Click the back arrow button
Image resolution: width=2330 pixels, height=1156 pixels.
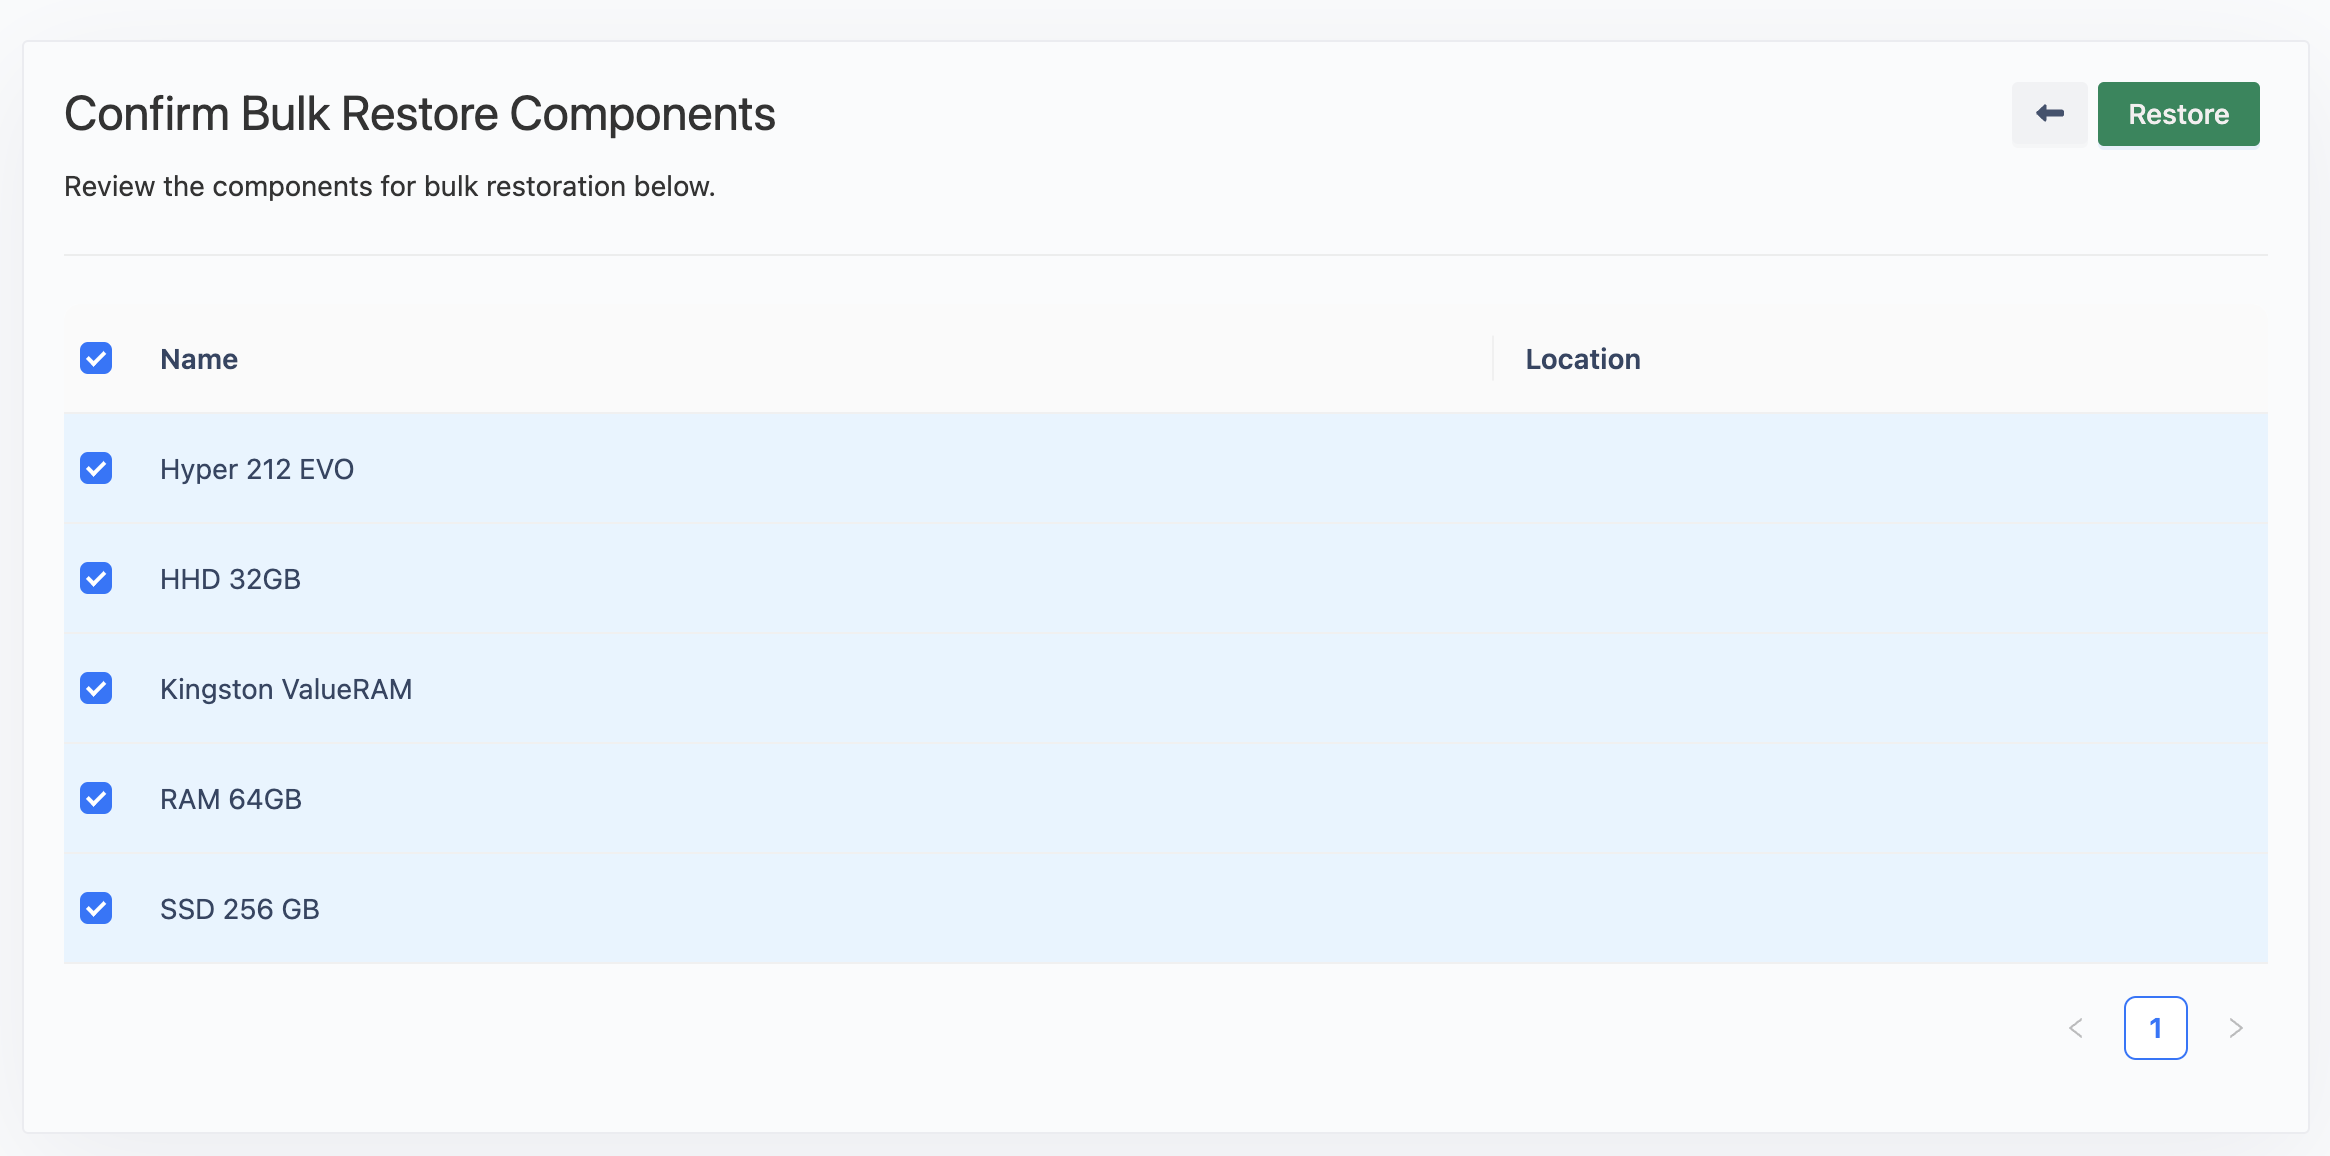(x=2049, y=114)
